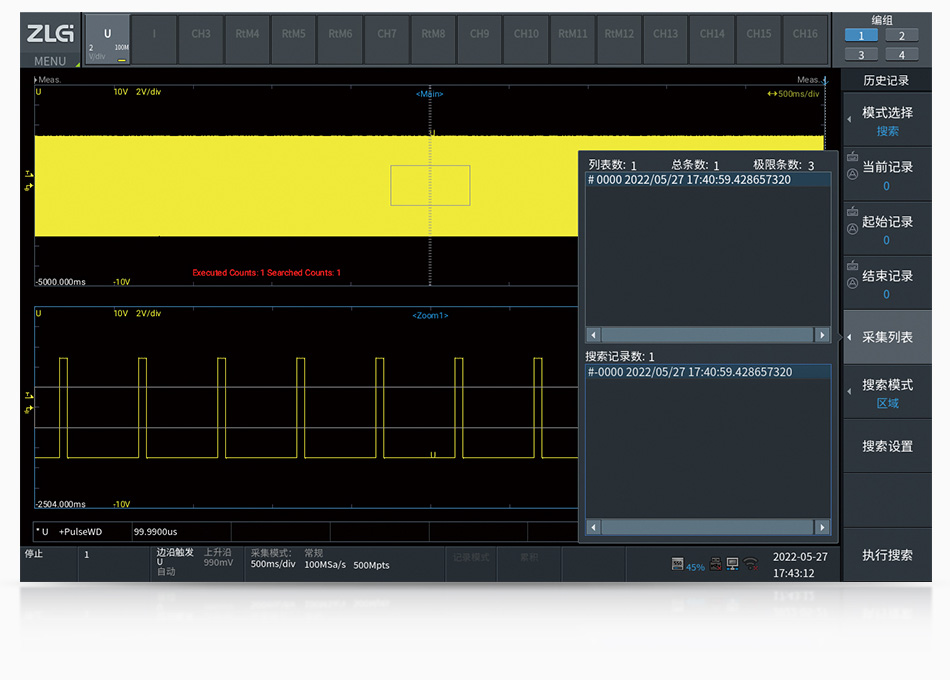Select channel tab CH15
Viewport: 950px width, 680px height.
click(759, 39)
